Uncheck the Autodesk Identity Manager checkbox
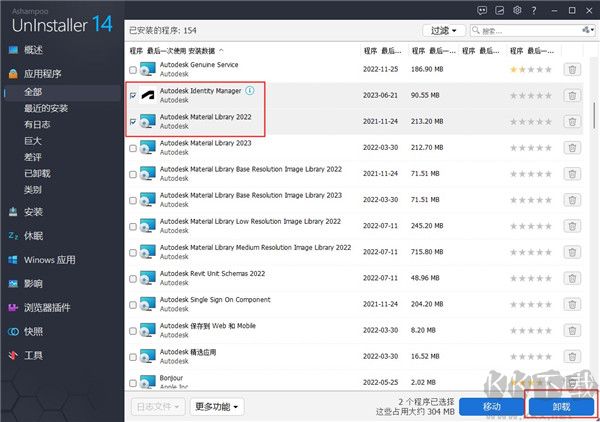This screenshot has width=600, height=422. point(133,96)
